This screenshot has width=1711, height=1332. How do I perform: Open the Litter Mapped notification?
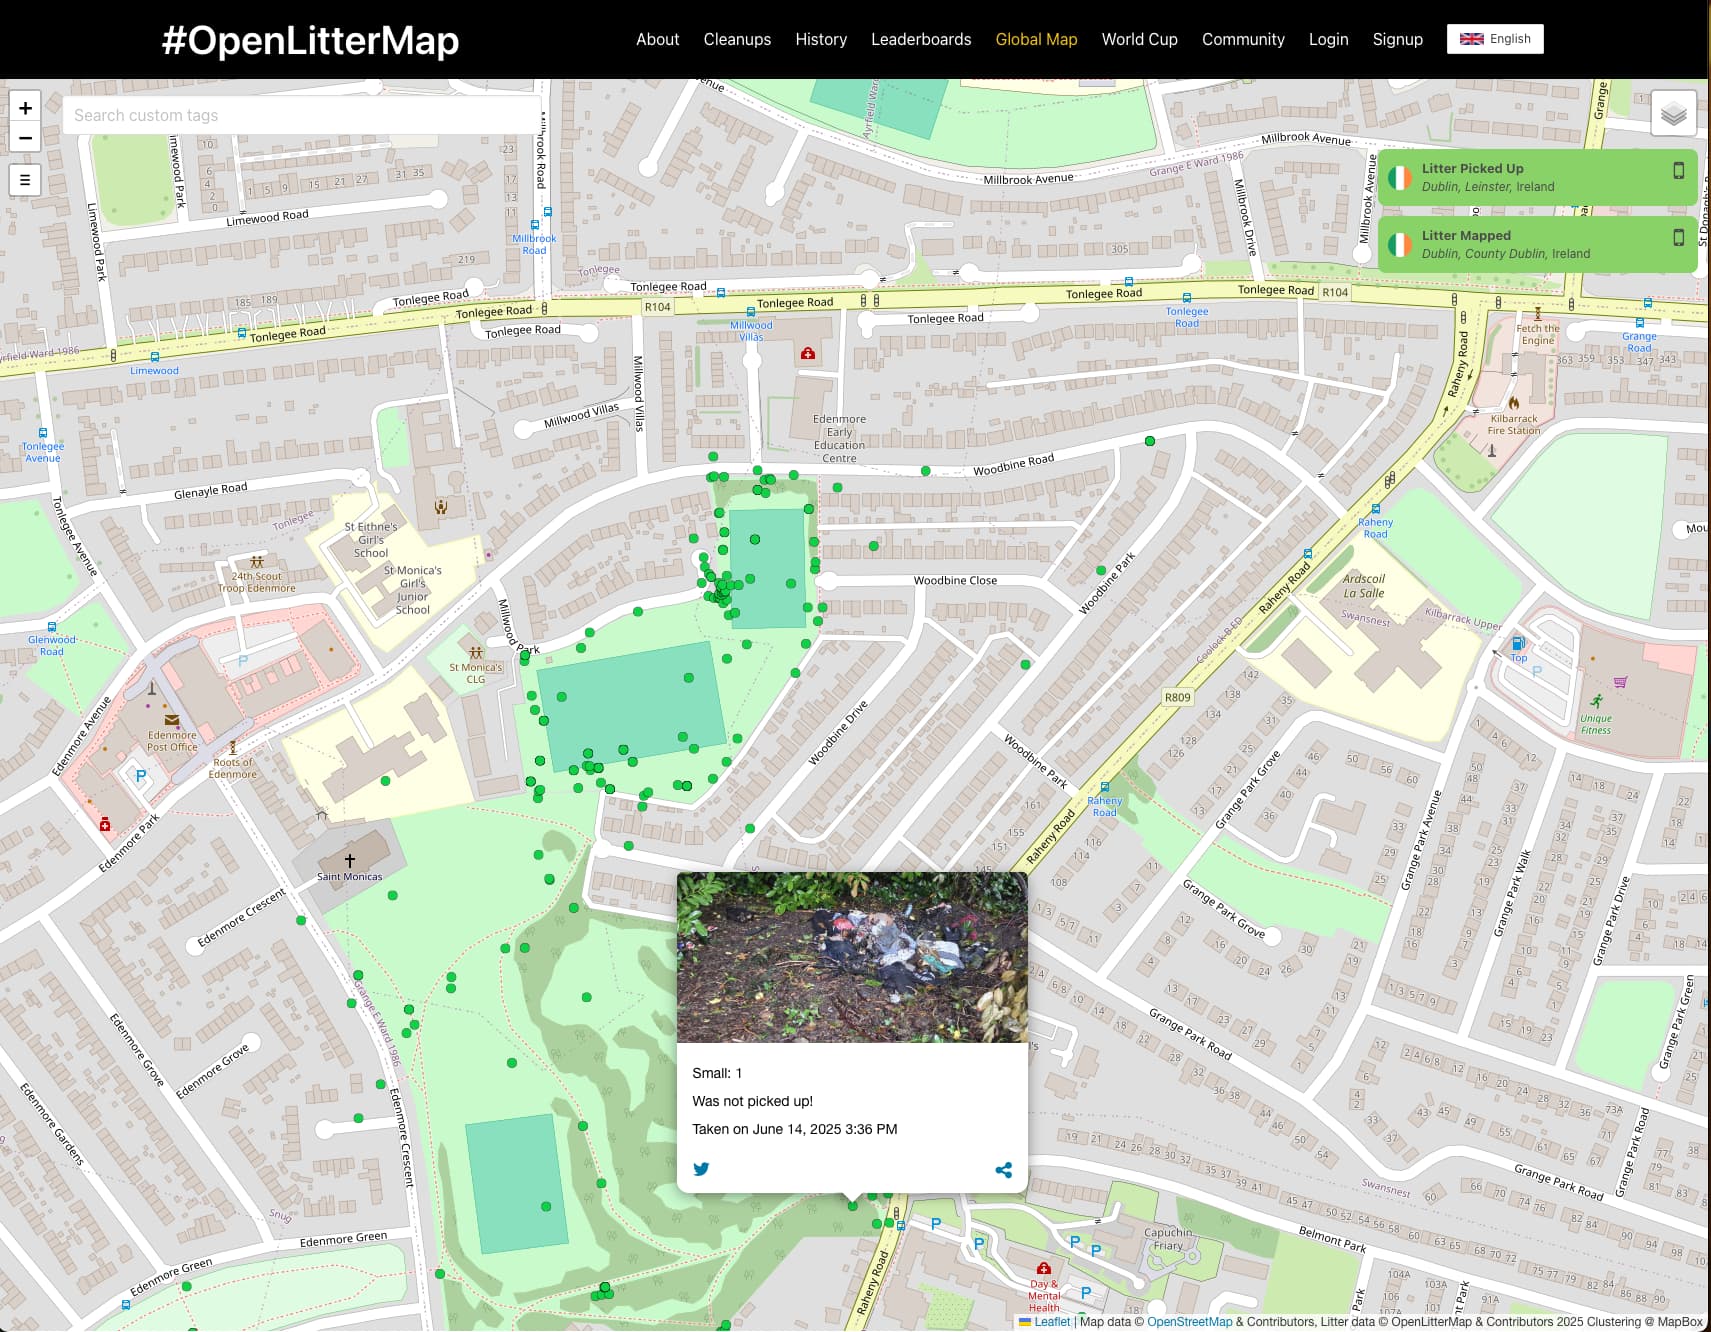1537,245
